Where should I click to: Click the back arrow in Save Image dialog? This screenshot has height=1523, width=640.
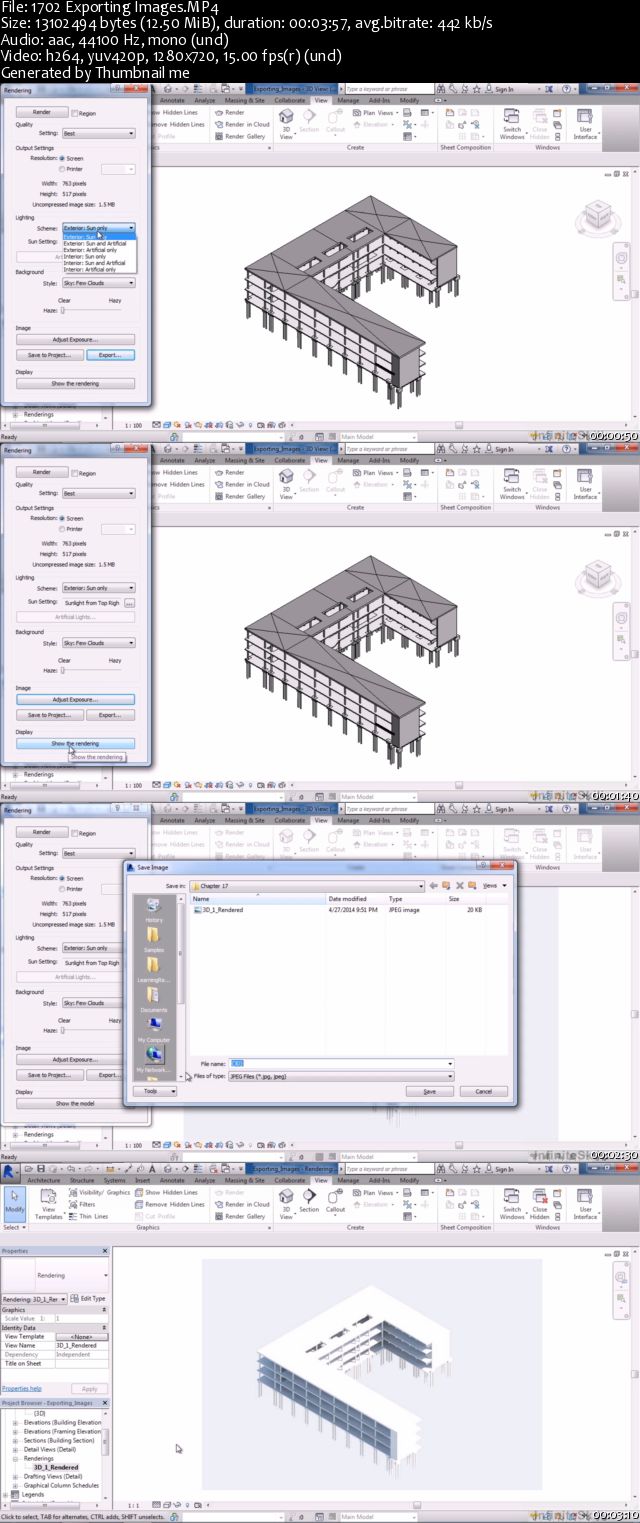434,885
